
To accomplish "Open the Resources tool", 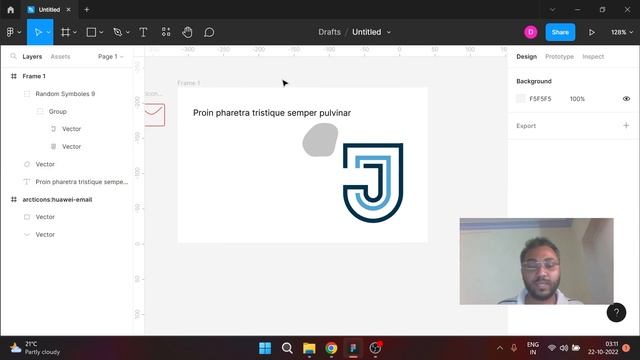I will [x=166, y=32].
